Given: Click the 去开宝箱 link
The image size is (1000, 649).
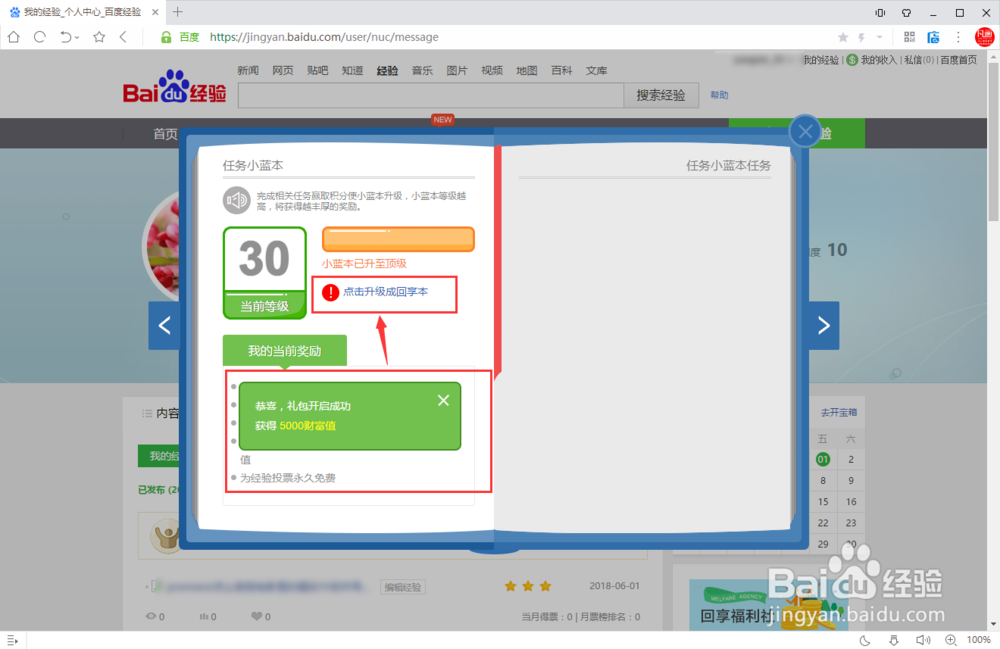Looking at the screenshot, I should click(x=839, y=412).
